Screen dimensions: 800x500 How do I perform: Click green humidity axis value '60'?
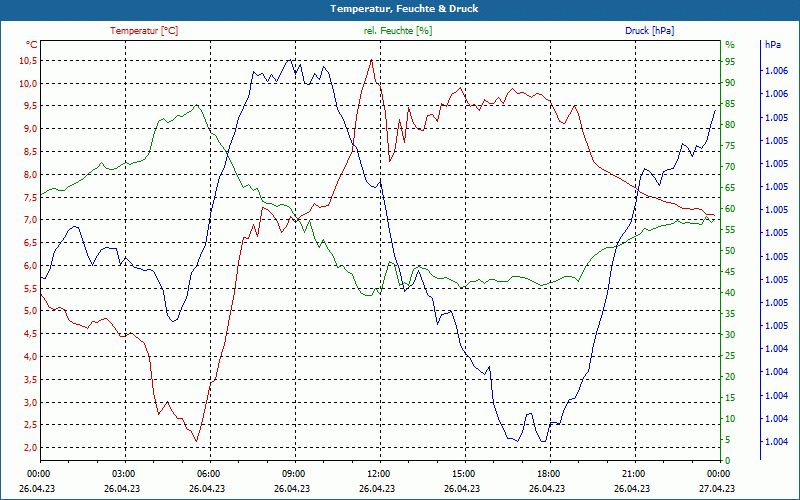coord(730,209)
